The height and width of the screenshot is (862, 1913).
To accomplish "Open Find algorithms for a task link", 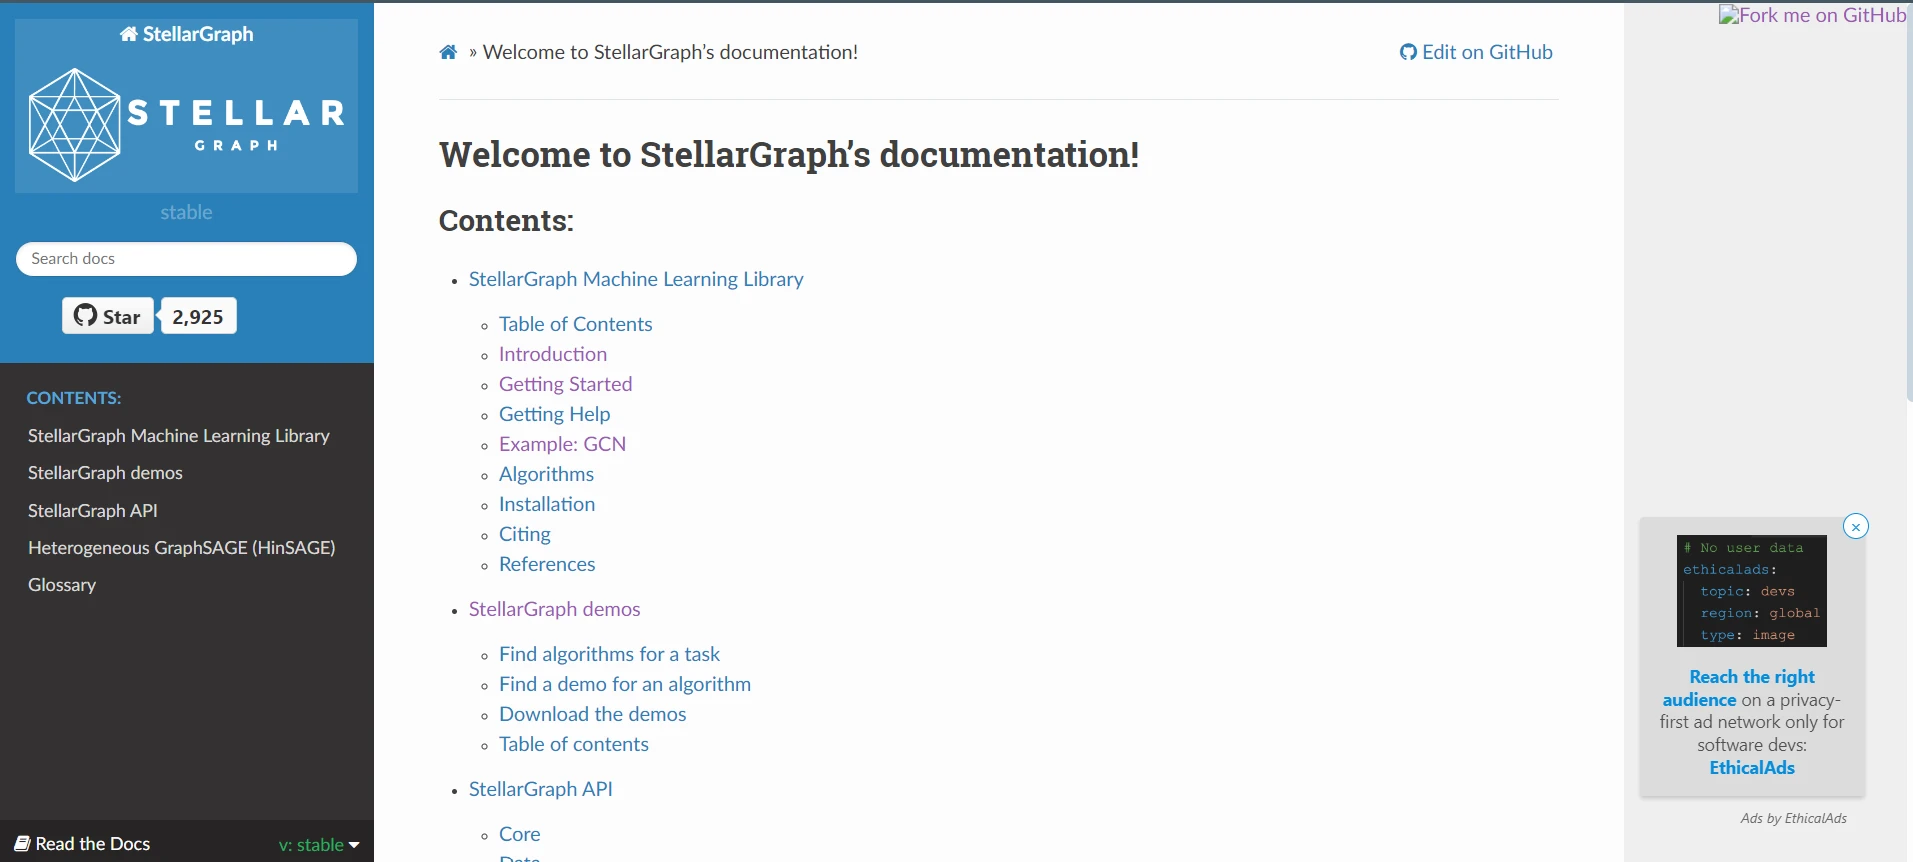I will click(609, 654).
